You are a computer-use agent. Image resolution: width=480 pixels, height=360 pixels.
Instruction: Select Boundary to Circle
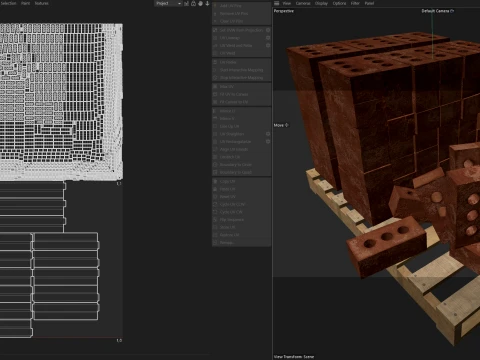(x=242, y=165)
